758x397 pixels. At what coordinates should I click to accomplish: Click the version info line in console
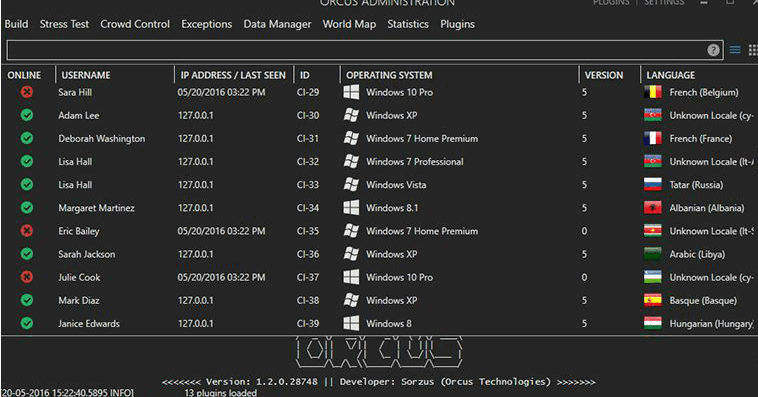[379, 382]
